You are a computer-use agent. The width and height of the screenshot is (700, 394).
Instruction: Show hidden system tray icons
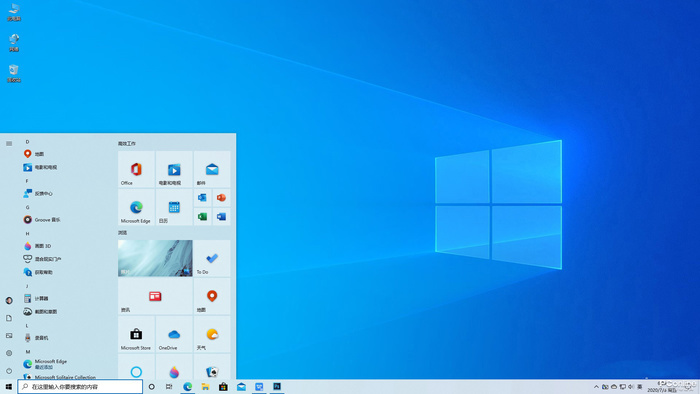(x=596, y=387)
